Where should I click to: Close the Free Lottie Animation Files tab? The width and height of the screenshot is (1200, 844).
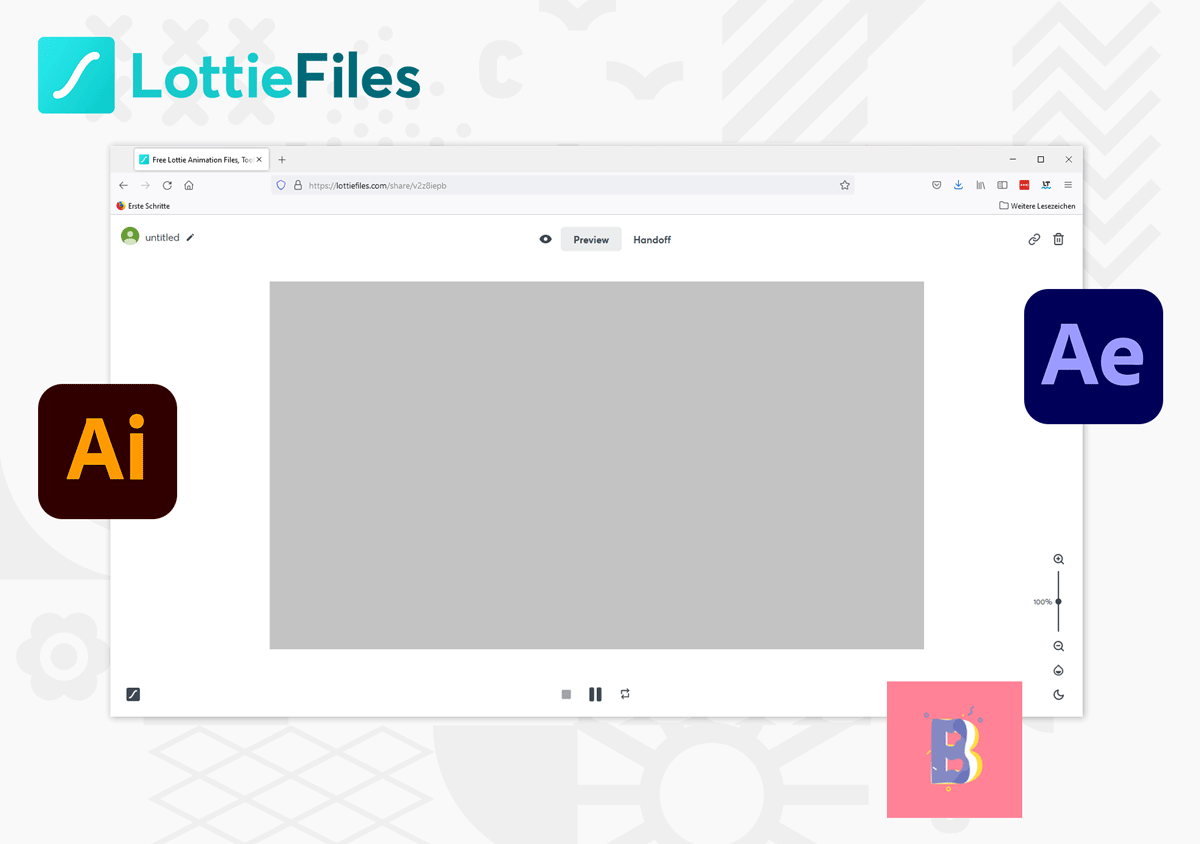tap(260, 160)
